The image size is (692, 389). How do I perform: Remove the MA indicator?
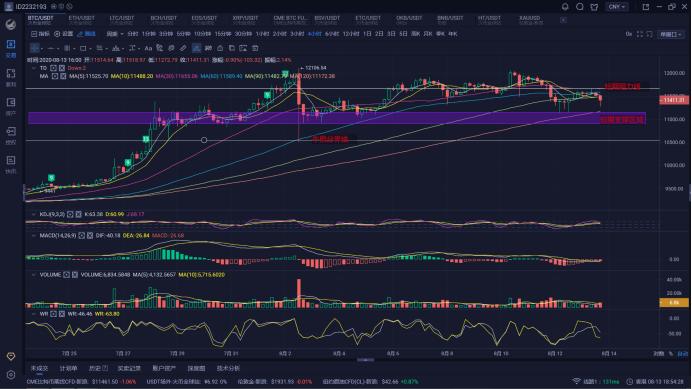pyautogui.click(x=63, y=76)
